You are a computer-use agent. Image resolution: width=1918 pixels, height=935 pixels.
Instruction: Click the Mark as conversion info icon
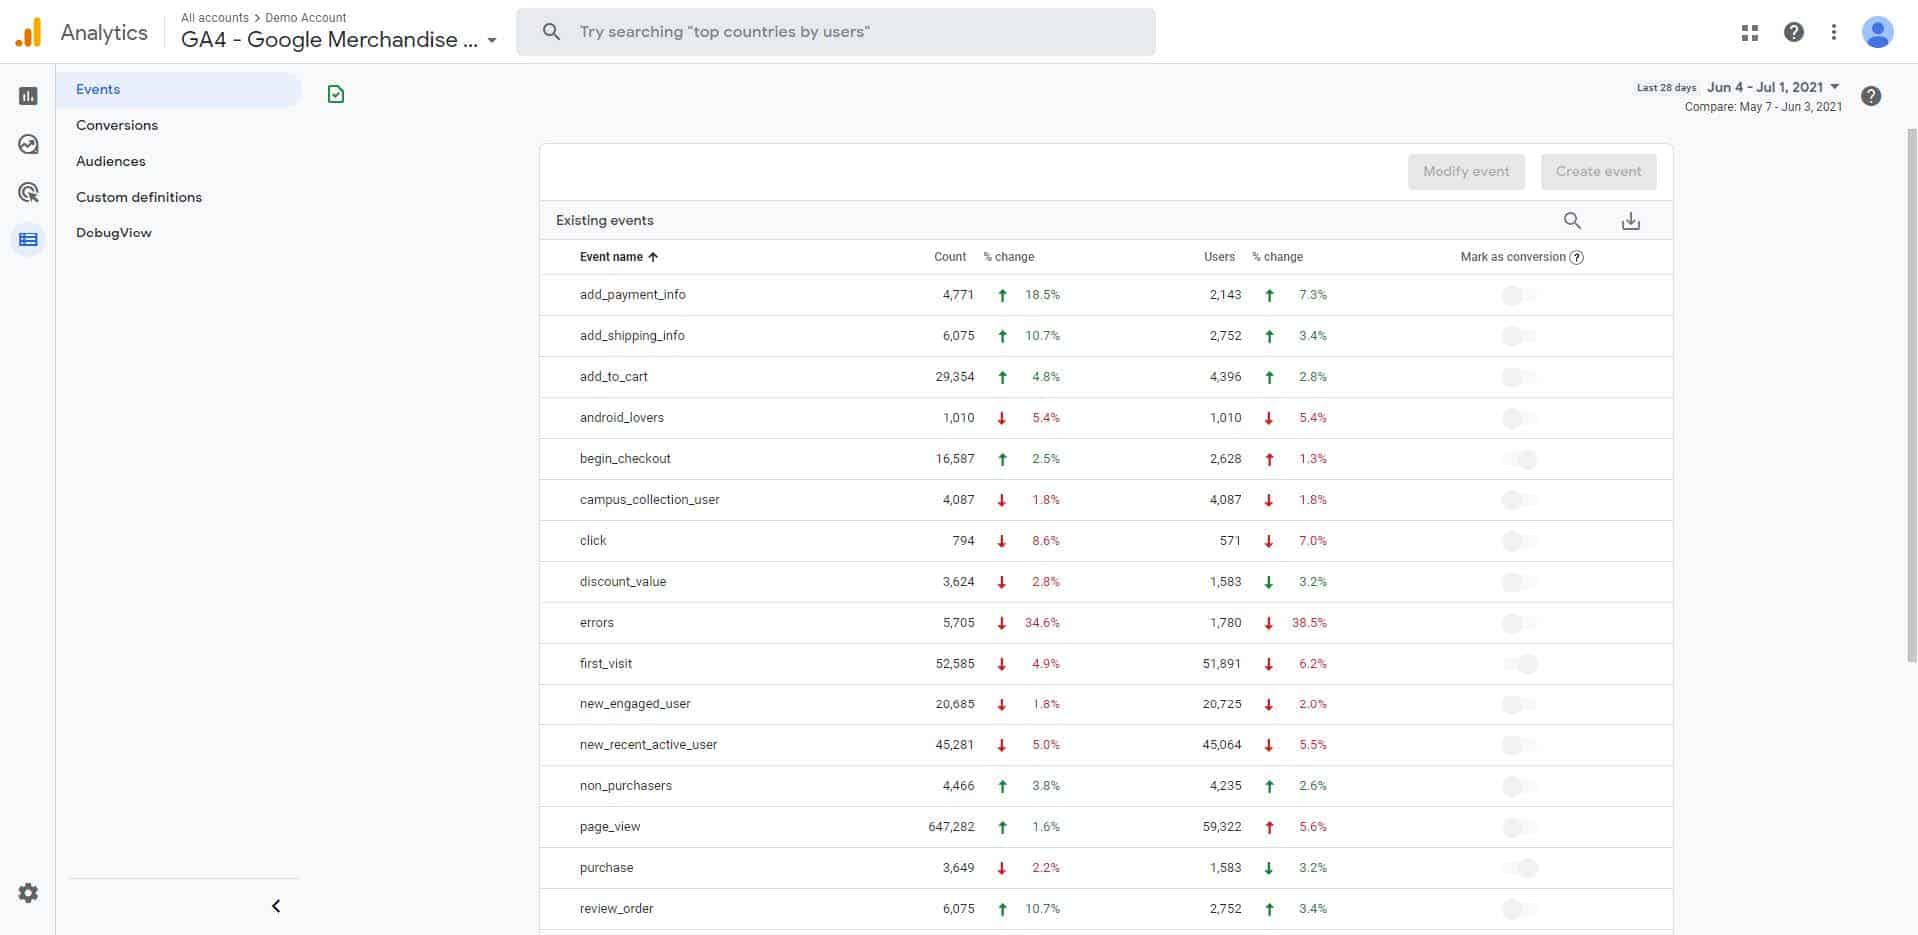(x=1577, y=257)
